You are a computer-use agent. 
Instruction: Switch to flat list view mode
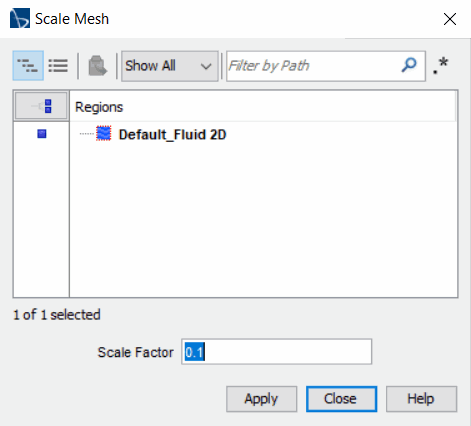pyautogui.click(x=58, y=66)
